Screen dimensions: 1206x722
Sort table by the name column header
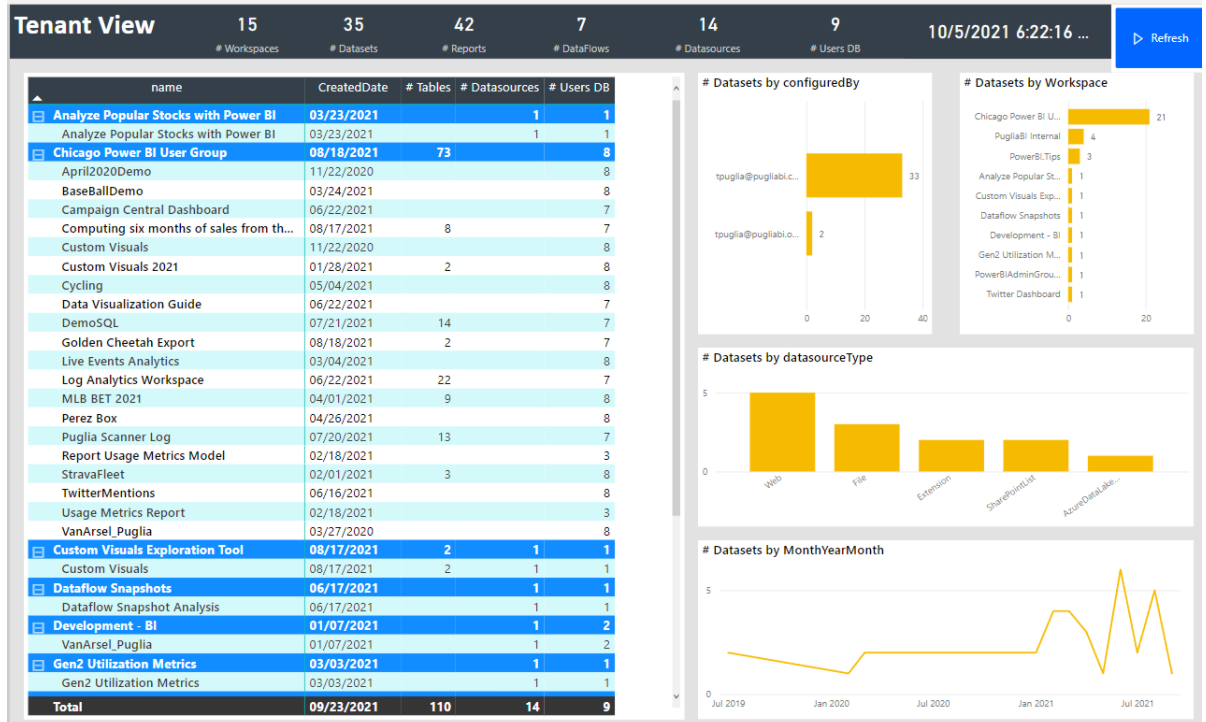click(x=166, y=88)
